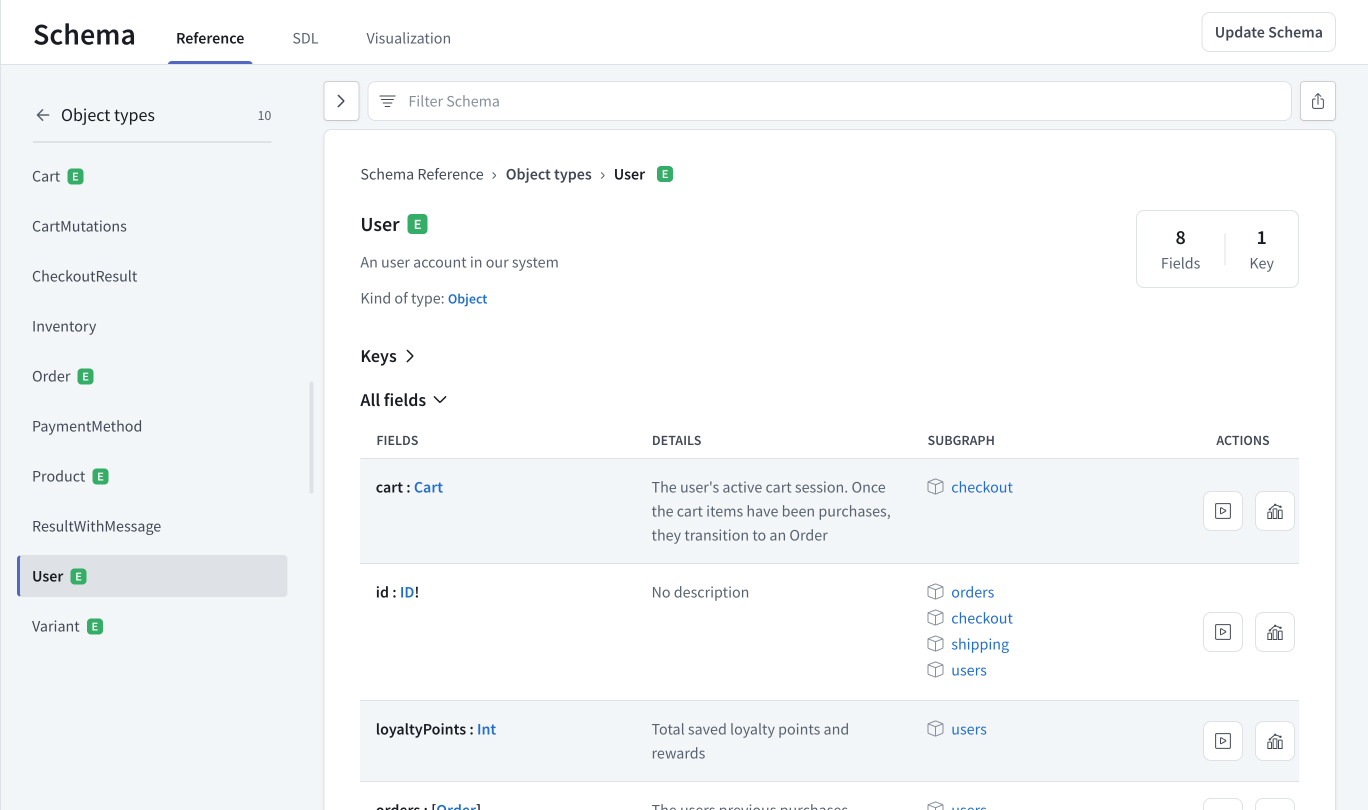This screenshot has height=810, width=1368.
Task: Focus the Filter Schema input field
Action: pyautogui.click(x=830, y=101)
